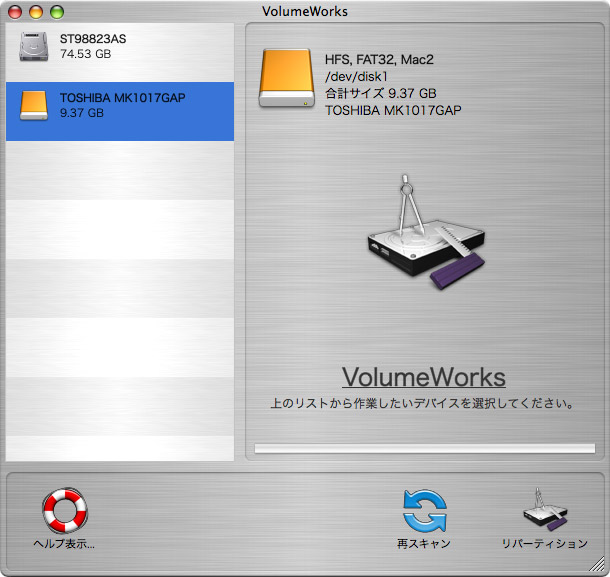The image size is (610, 577).
Task: Select TOSHIBA MK1017GAP row name
Action: [123, 98]
